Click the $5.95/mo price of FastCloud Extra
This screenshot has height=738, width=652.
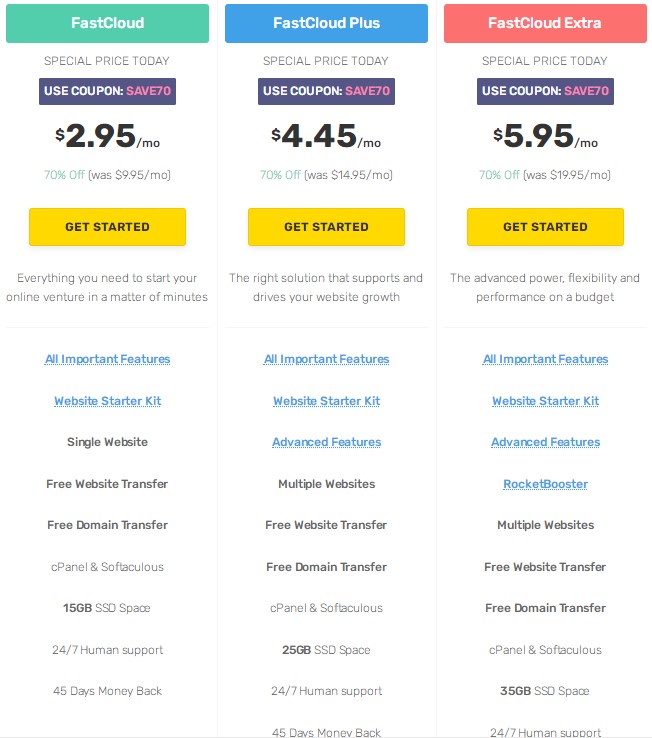[545, 137]
